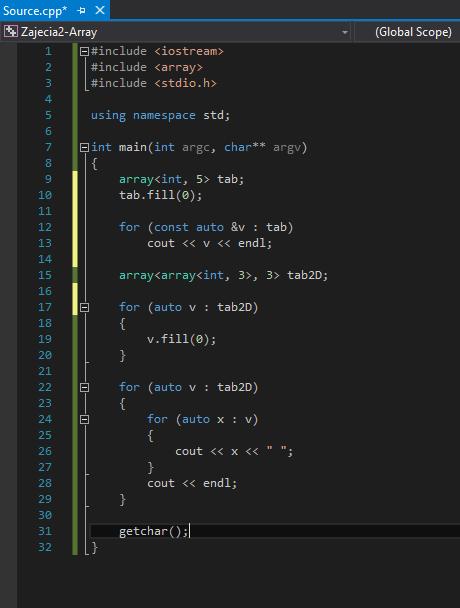
Task: Click 'cout << endl;' on line 28
Action: [192, 483]
